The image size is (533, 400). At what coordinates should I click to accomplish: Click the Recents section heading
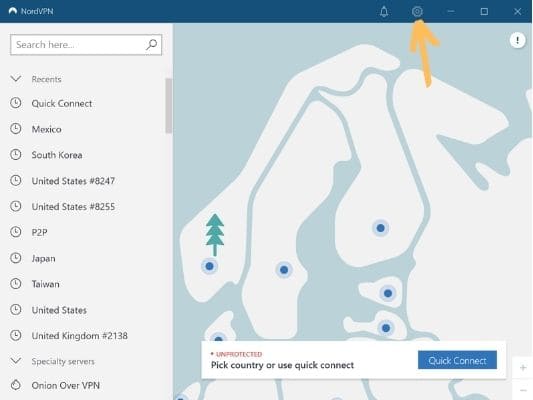(47, 79)
